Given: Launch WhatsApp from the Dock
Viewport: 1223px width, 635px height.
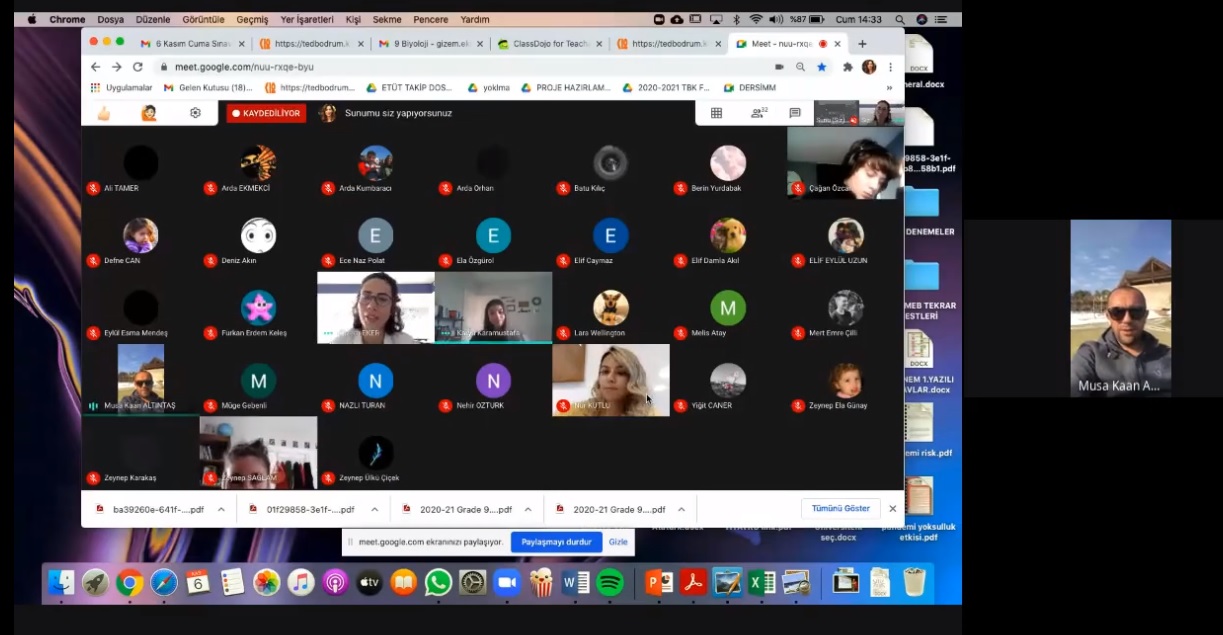Looking at the screenshot, I should tap(438, 583).
